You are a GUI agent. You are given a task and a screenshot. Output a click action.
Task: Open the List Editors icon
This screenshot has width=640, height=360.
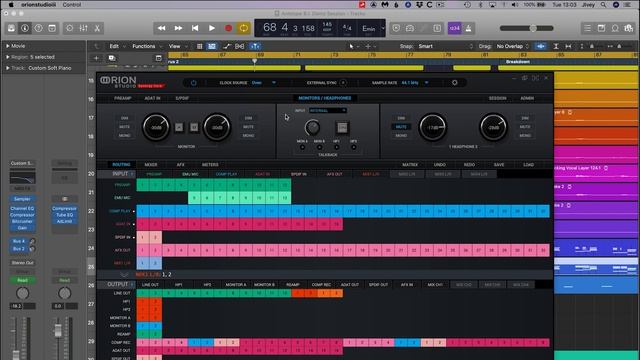point(587,28)
